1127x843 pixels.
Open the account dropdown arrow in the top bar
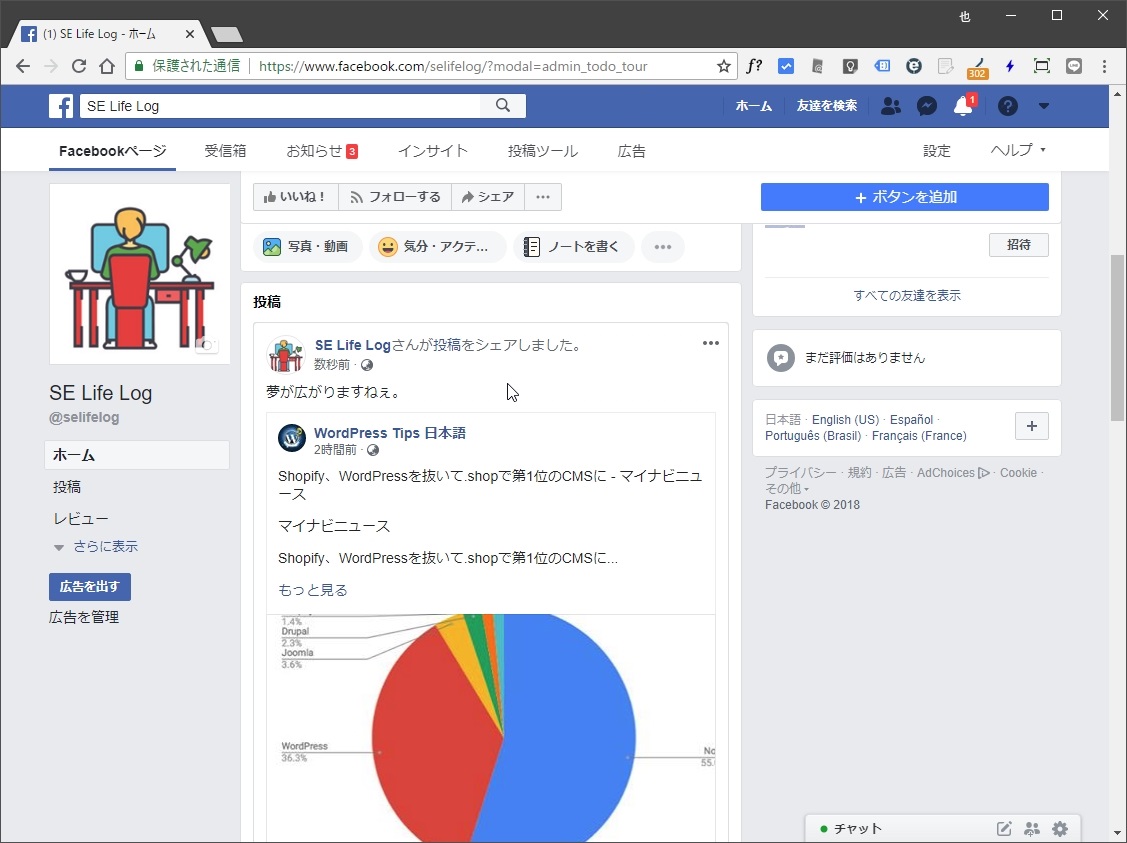[1043, 106]
